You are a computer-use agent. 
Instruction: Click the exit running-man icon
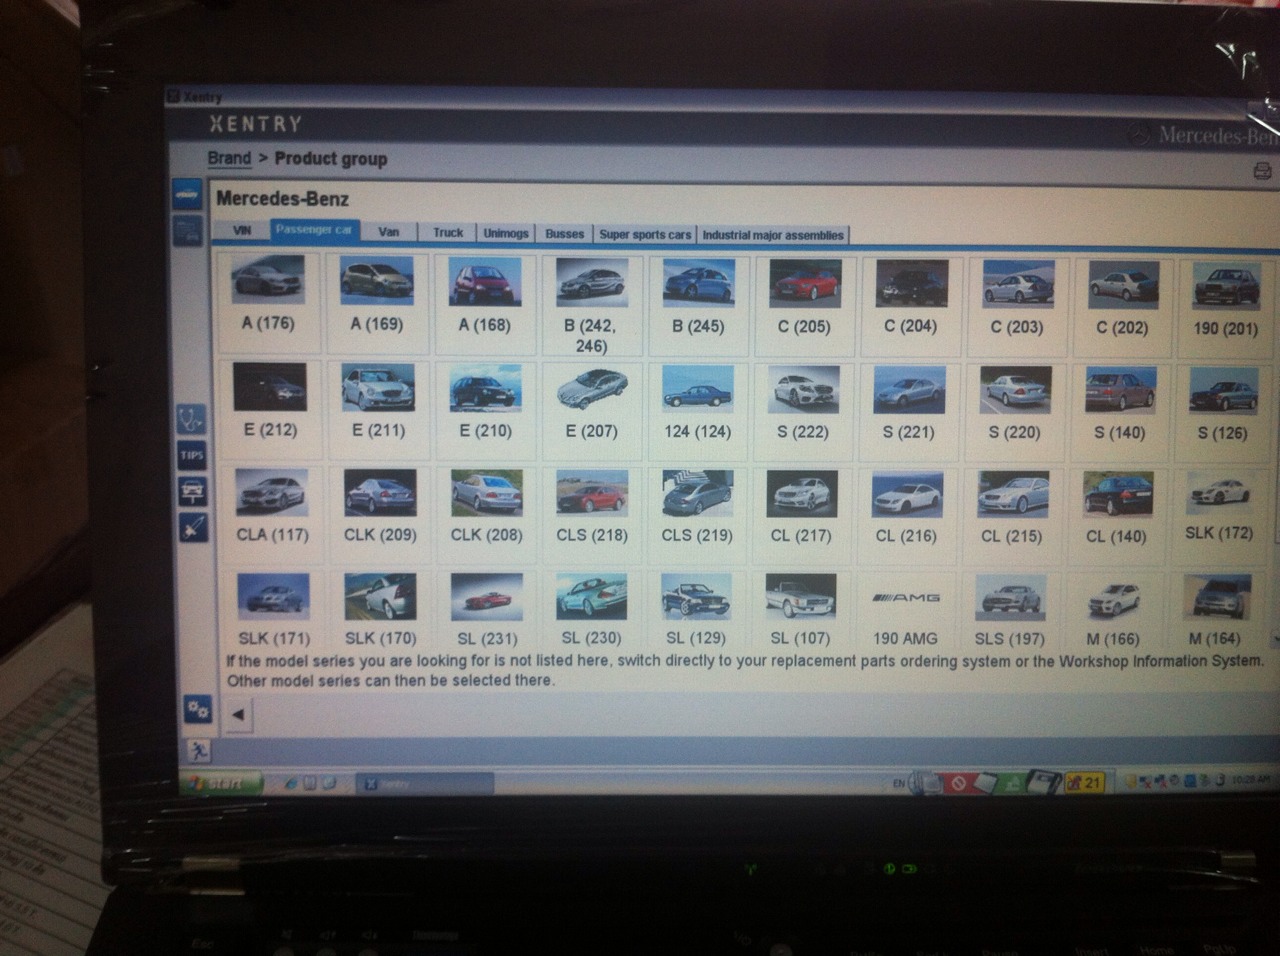(198, 750)
